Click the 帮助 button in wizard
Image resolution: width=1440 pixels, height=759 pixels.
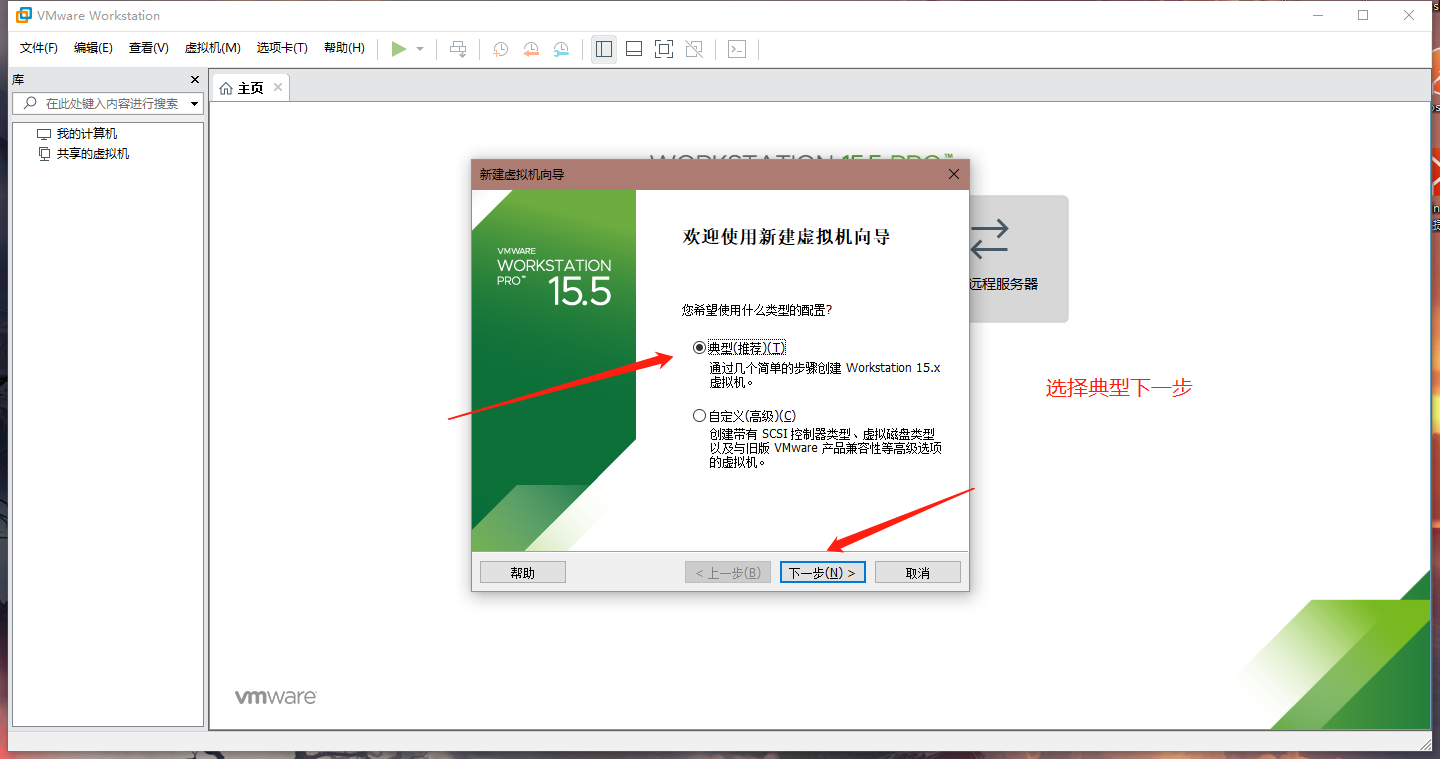[523, 572]
